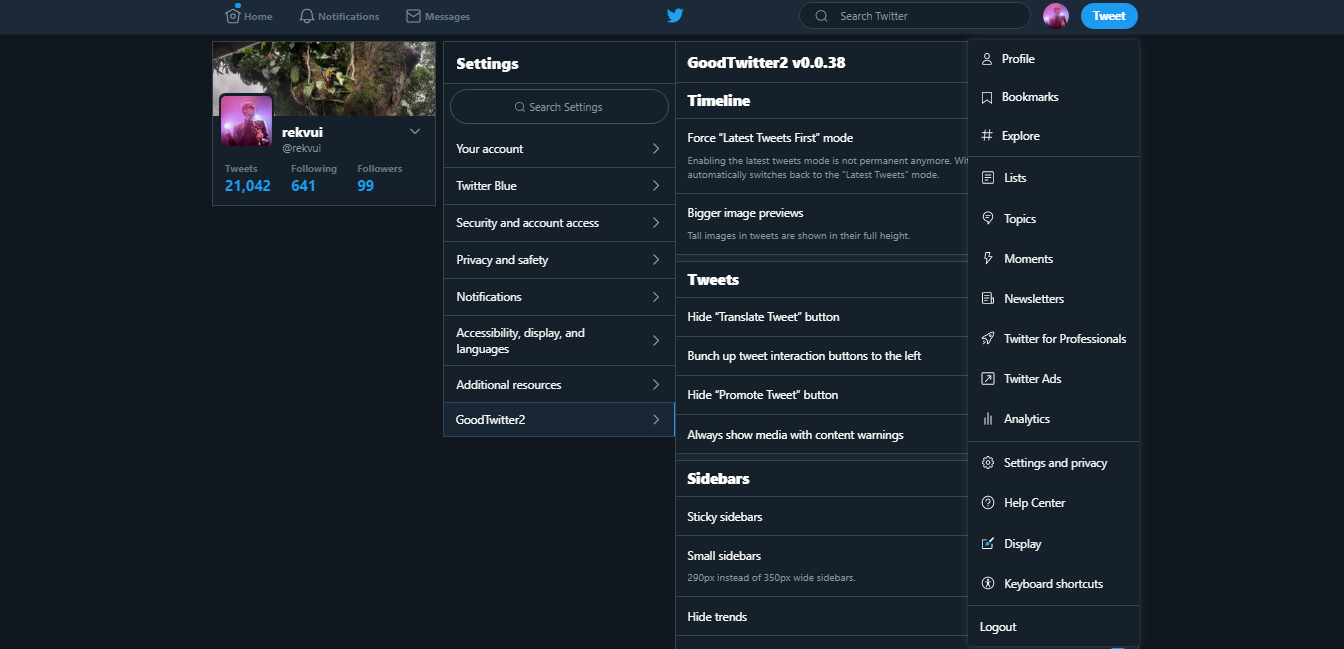Expand the Notifications settings chevron
Image resolution: width=1344 pixels, height=649 pixels.
point(656,297)
